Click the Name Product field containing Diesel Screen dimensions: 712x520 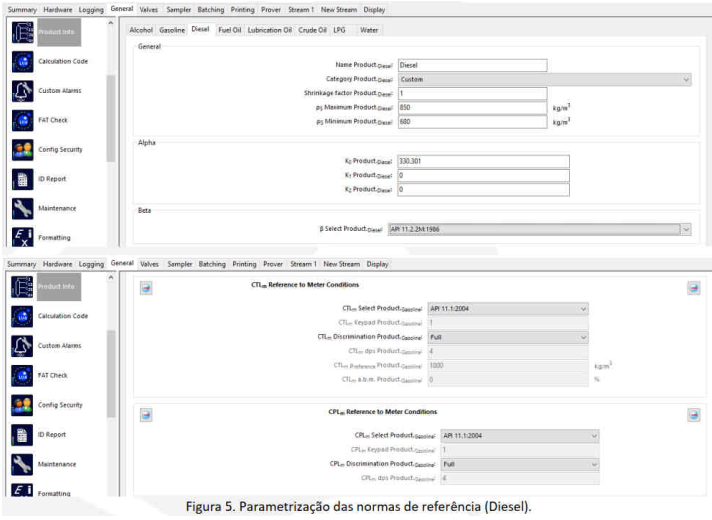(x=473, y=65)
